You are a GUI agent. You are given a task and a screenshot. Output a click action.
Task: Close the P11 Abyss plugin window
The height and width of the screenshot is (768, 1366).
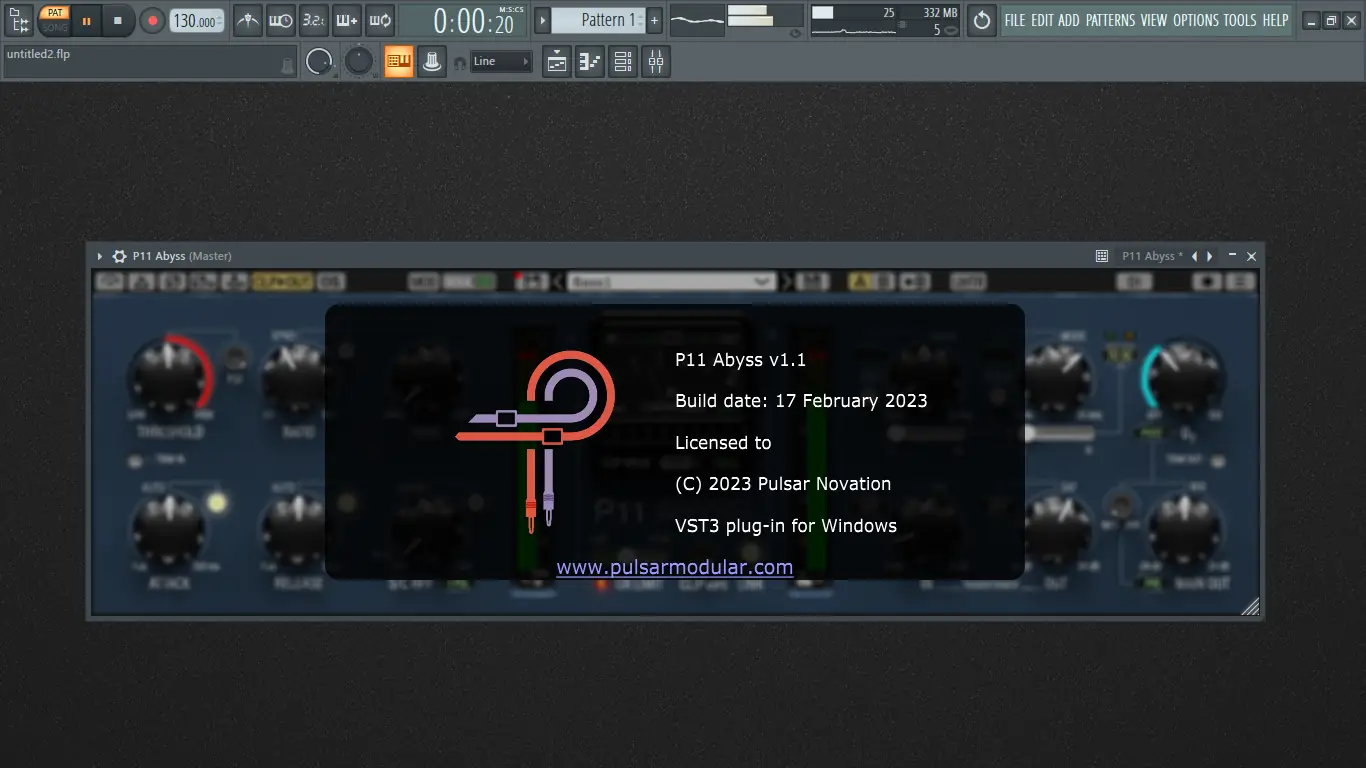(x=1251, y=257)
